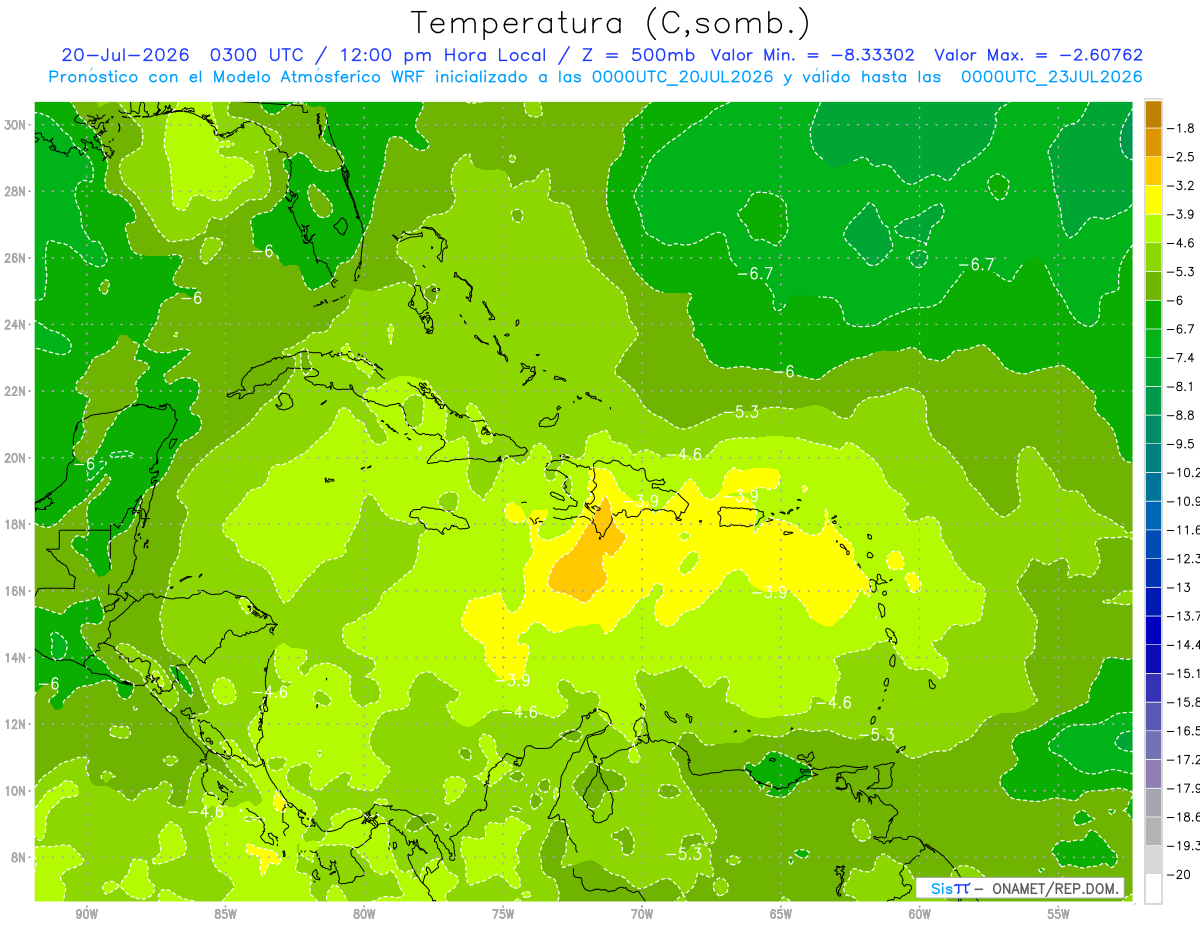Click the "Valor Max. = -2.60762" value
The width and height of the screenshot is (1200, 927).
(1039, 55)
